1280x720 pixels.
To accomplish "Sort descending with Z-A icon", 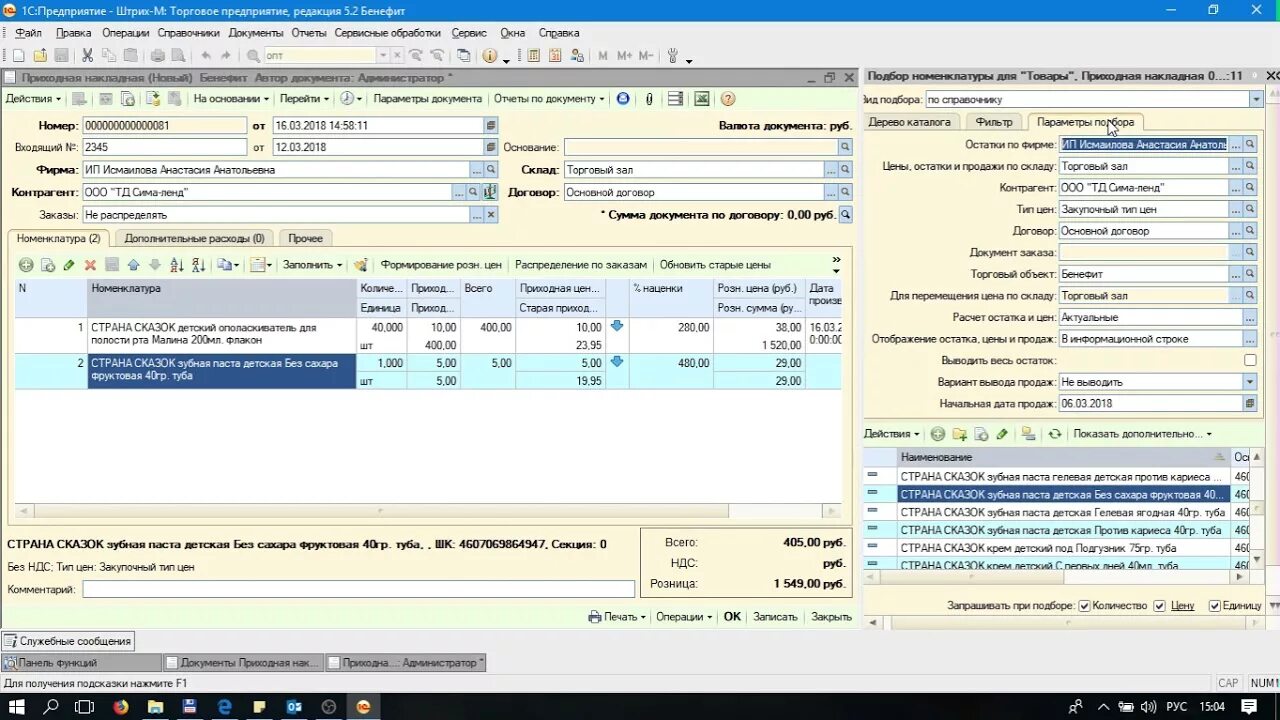I will coord(198,265).
